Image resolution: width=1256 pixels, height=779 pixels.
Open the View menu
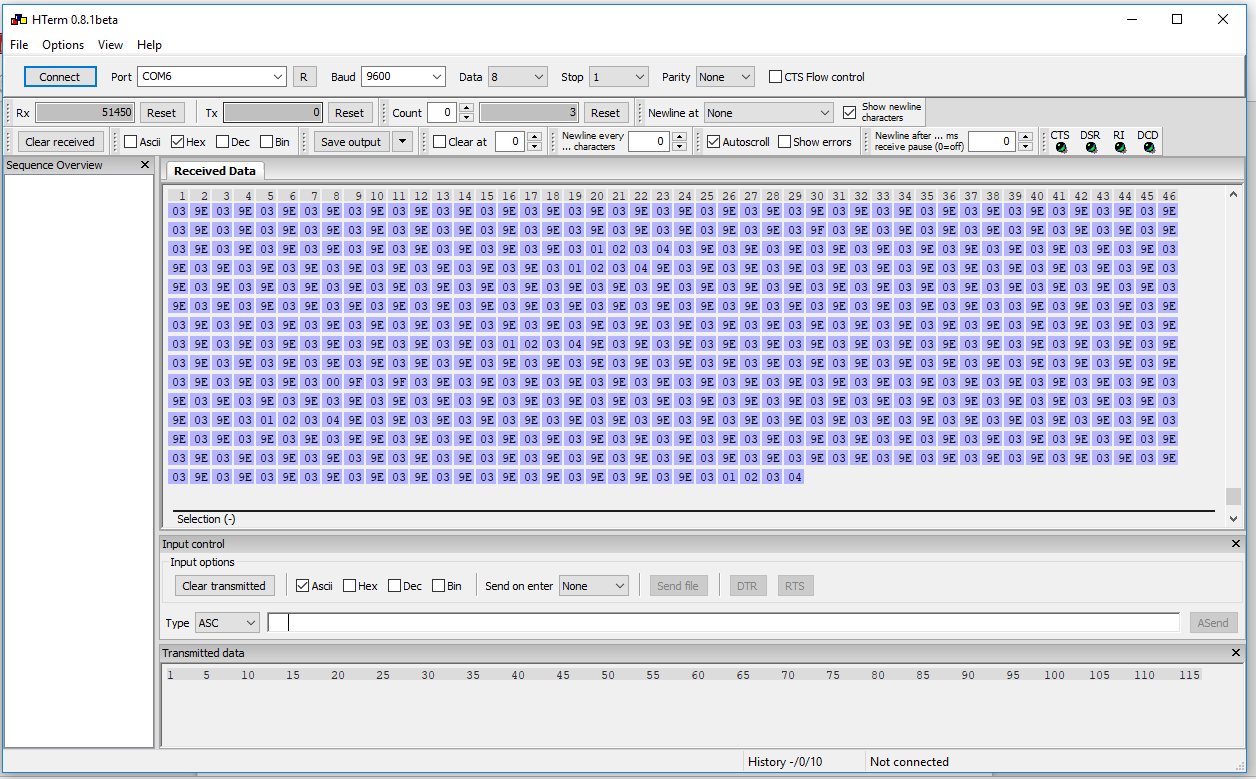tap(111, 45)
